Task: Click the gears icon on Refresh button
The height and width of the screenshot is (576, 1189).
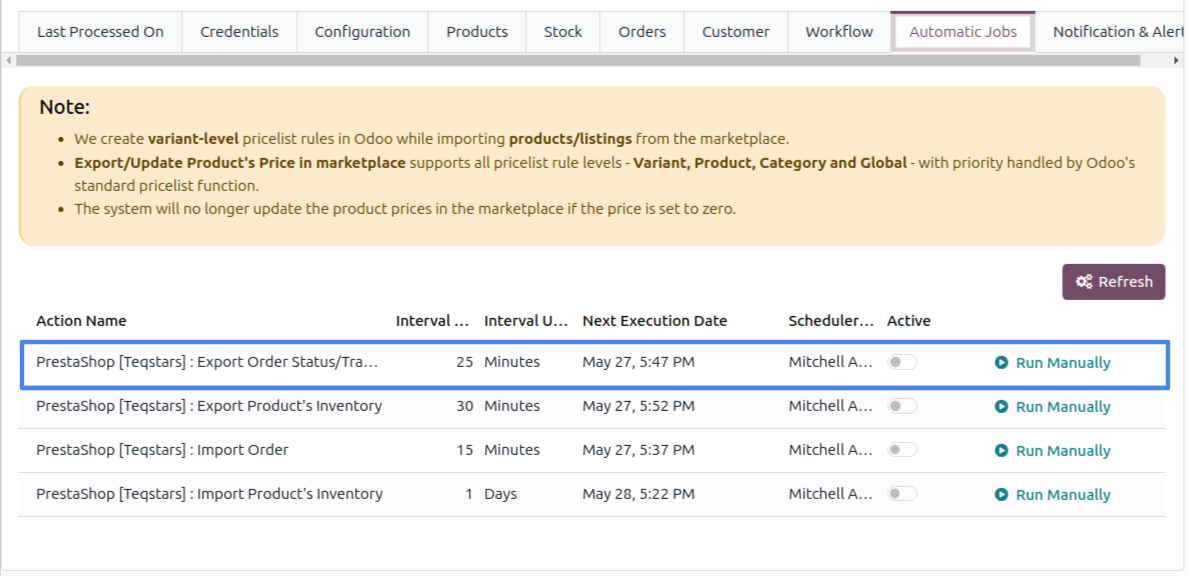Action: click(1084, 282)
